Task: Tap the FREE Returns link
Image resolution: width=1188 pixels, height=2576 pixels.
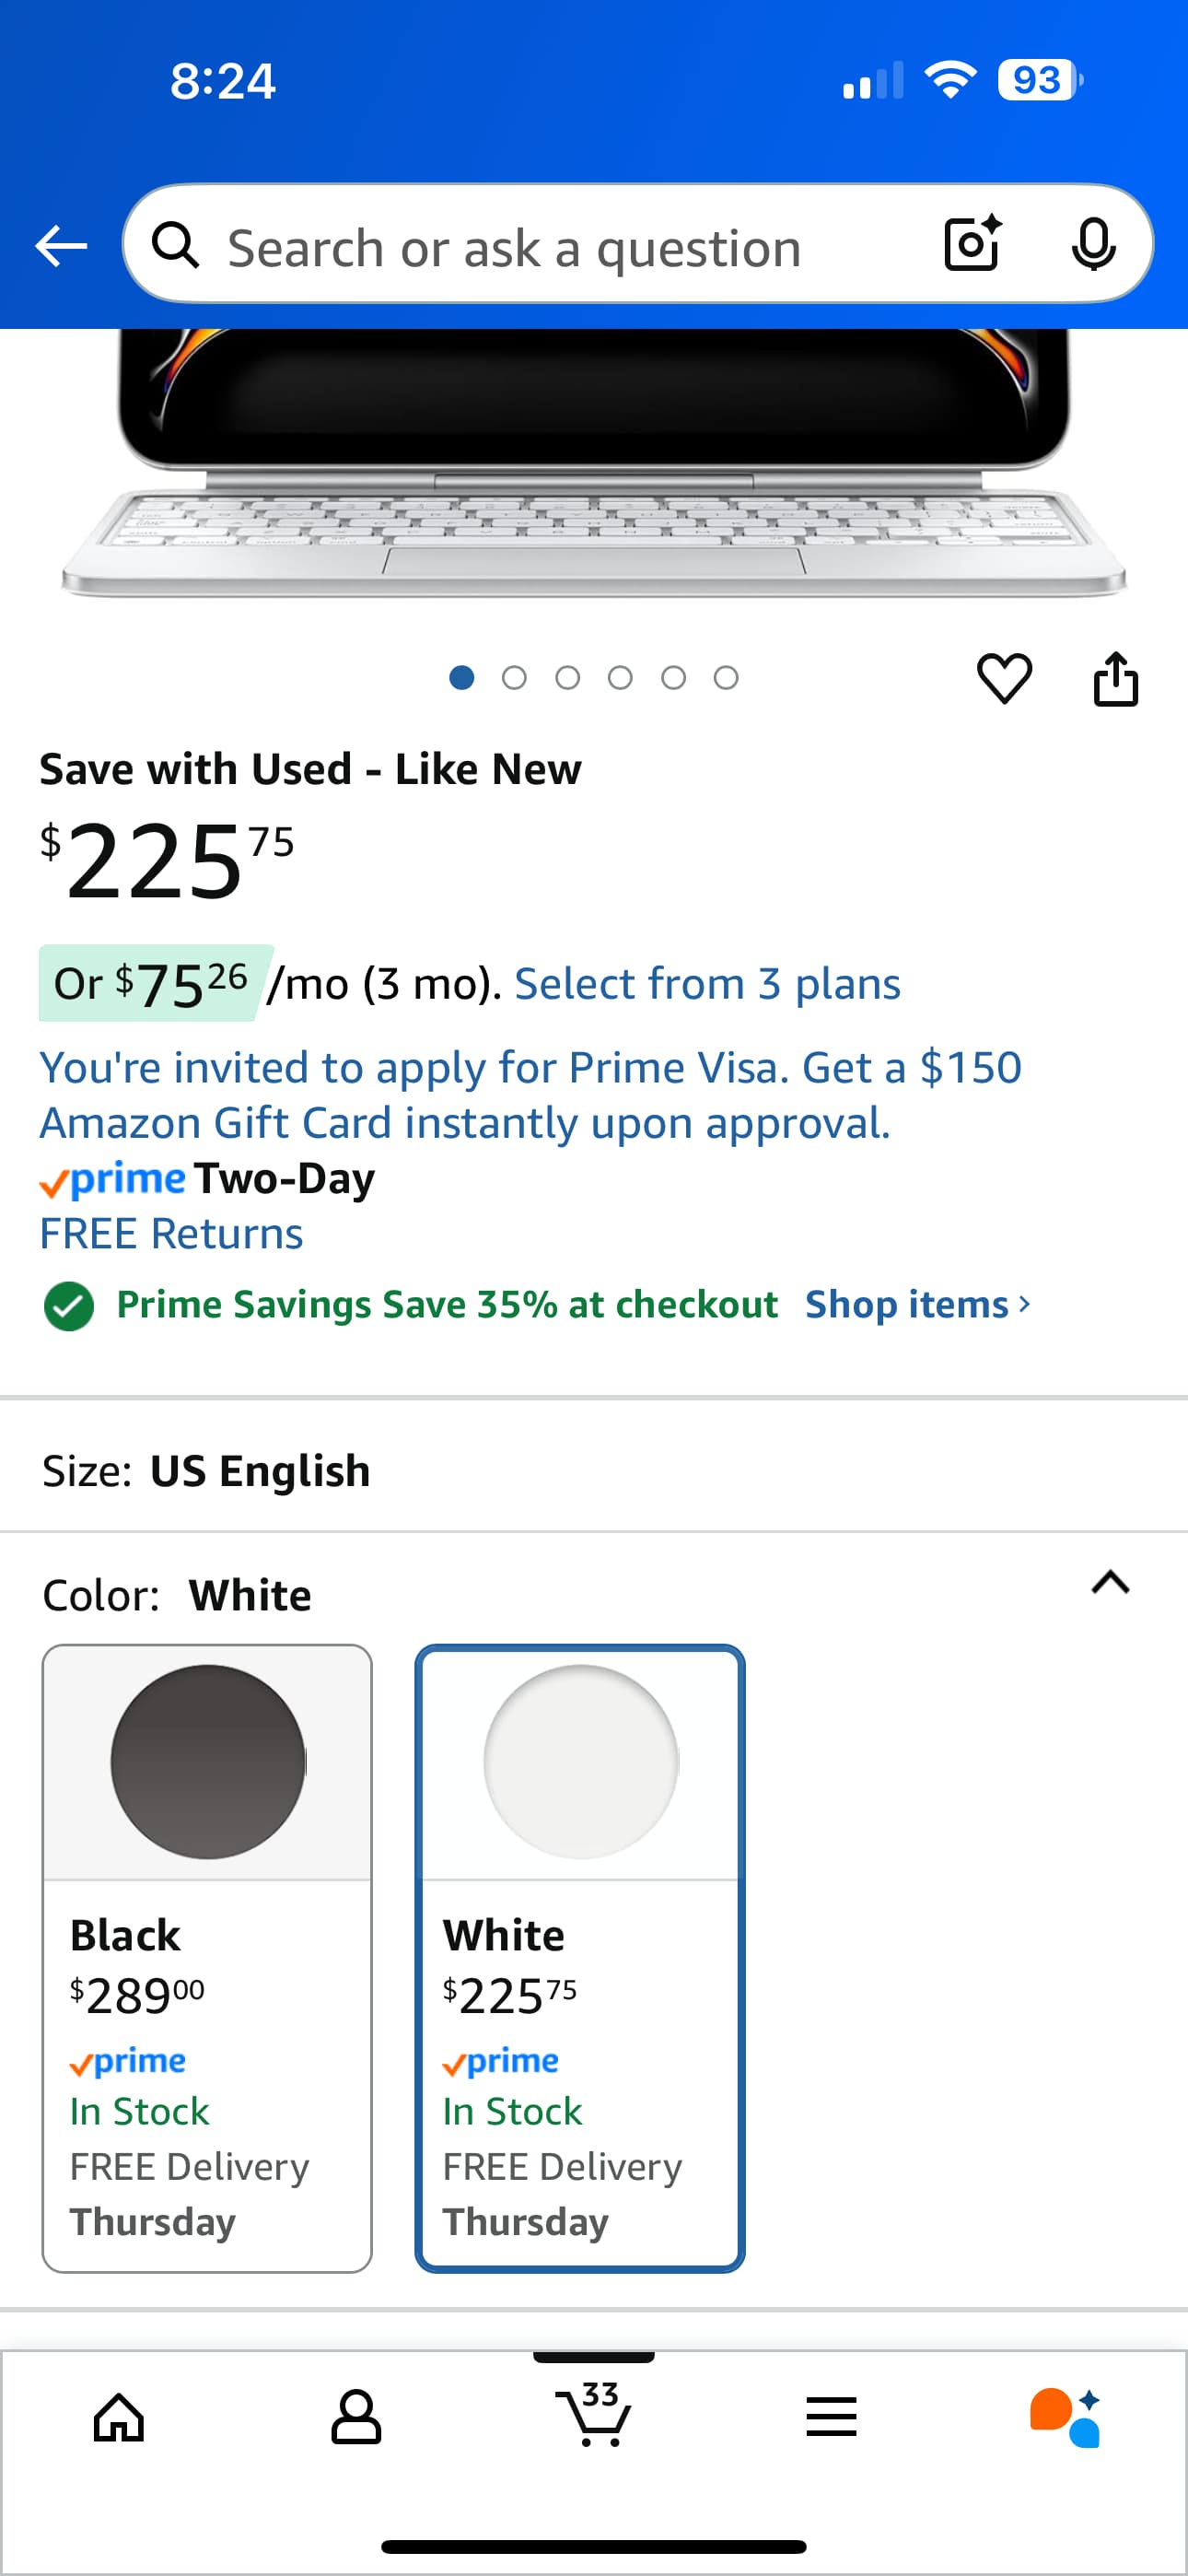Action: pyautogui.click(x=171, y=1234)
